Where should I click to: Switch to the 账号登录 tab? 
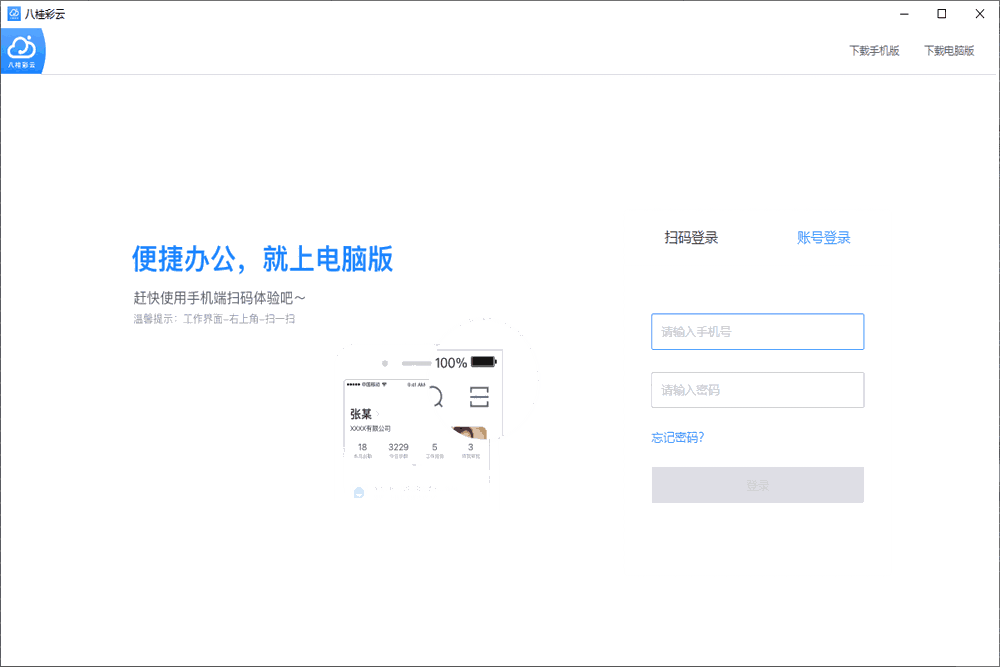click(821, 237)
